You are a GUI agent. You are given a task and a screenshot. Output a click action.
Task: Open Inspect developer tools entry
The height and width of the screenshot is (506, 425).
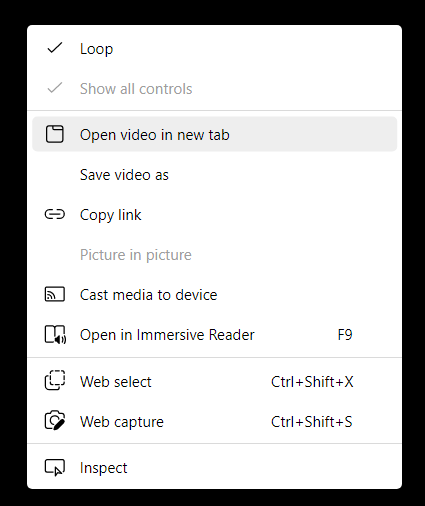[x=214, y=467]
